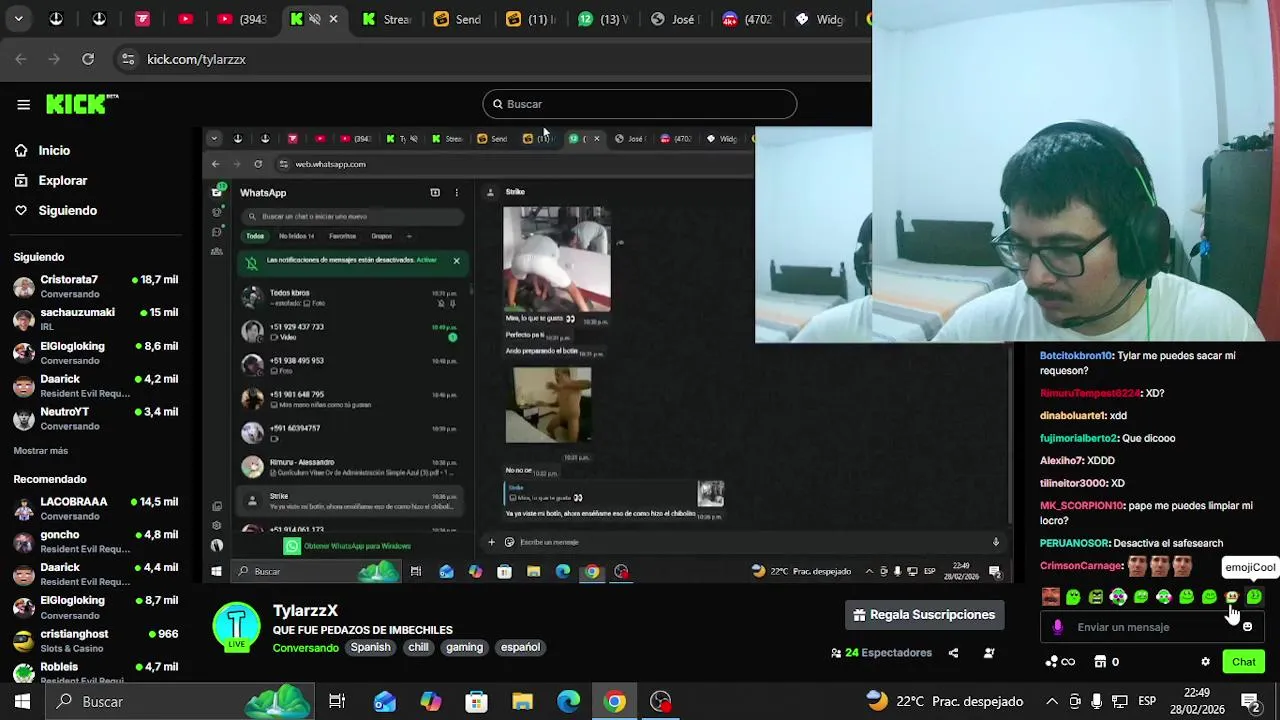Switch to the '(13)' WhatsApp browser tab

[603, 19]
